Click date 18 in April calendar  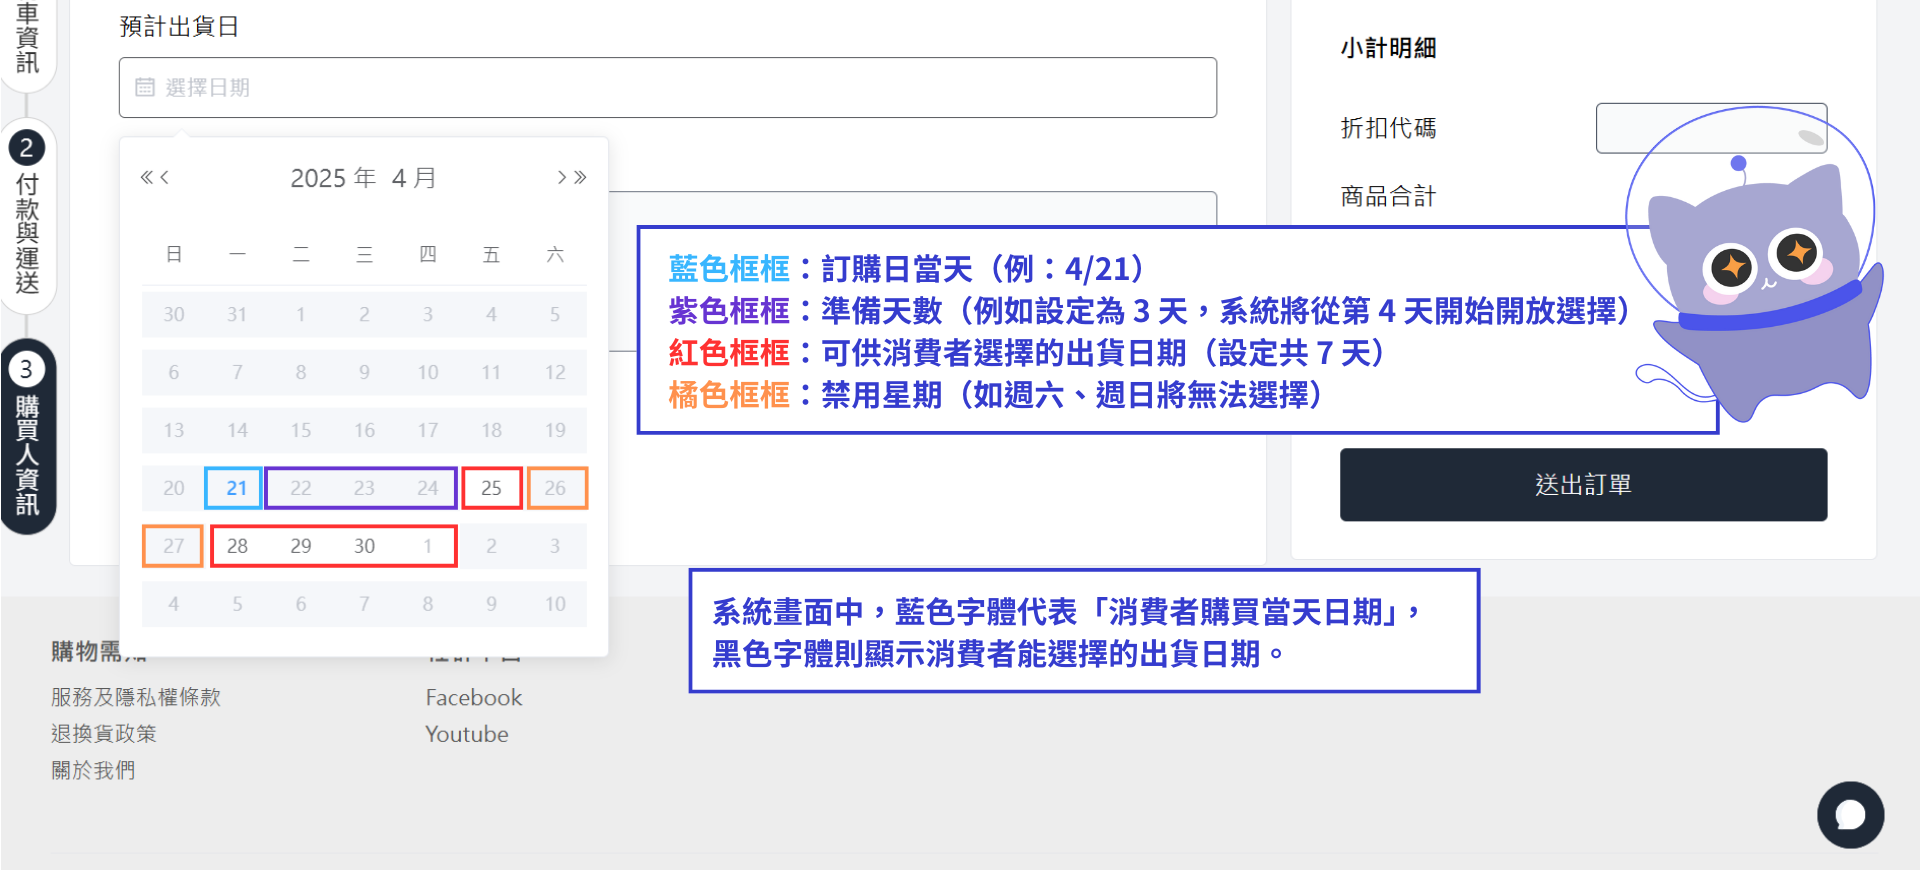[491, 430]
